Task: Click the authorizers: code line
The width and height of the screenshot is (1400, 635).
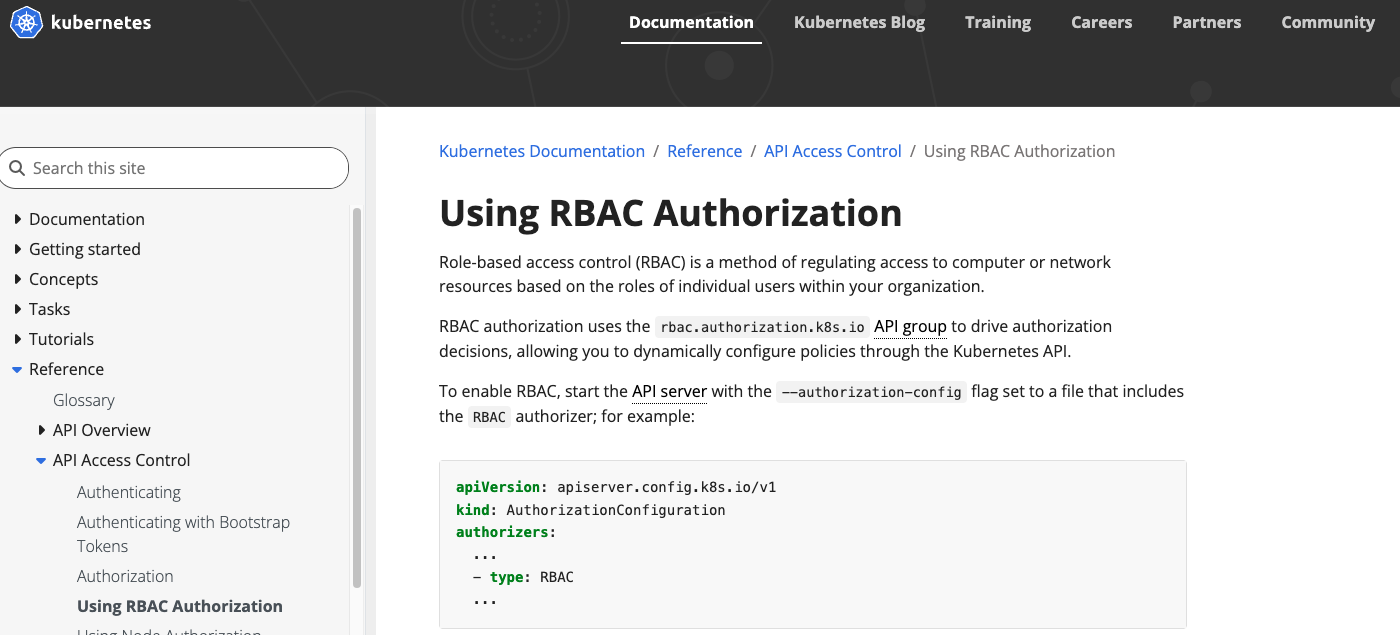Action: [x=506, y=532]
